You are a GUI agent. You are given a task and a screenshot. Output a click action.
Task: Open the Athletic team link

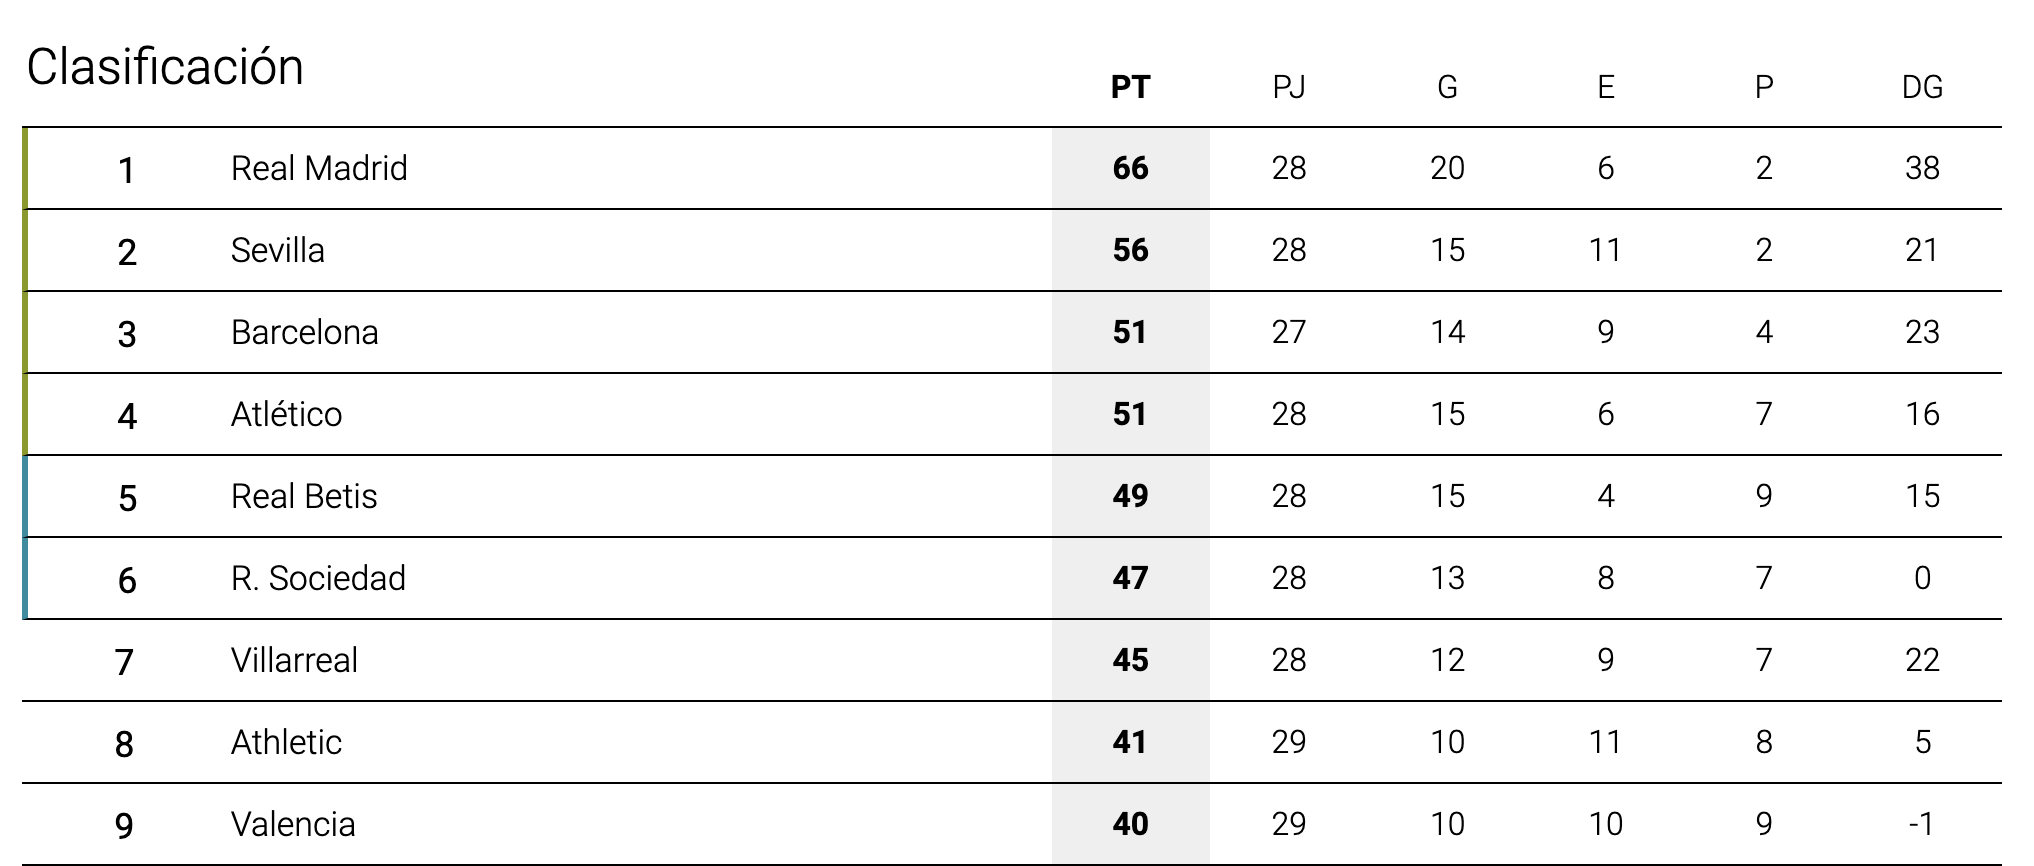pos(286,742)
